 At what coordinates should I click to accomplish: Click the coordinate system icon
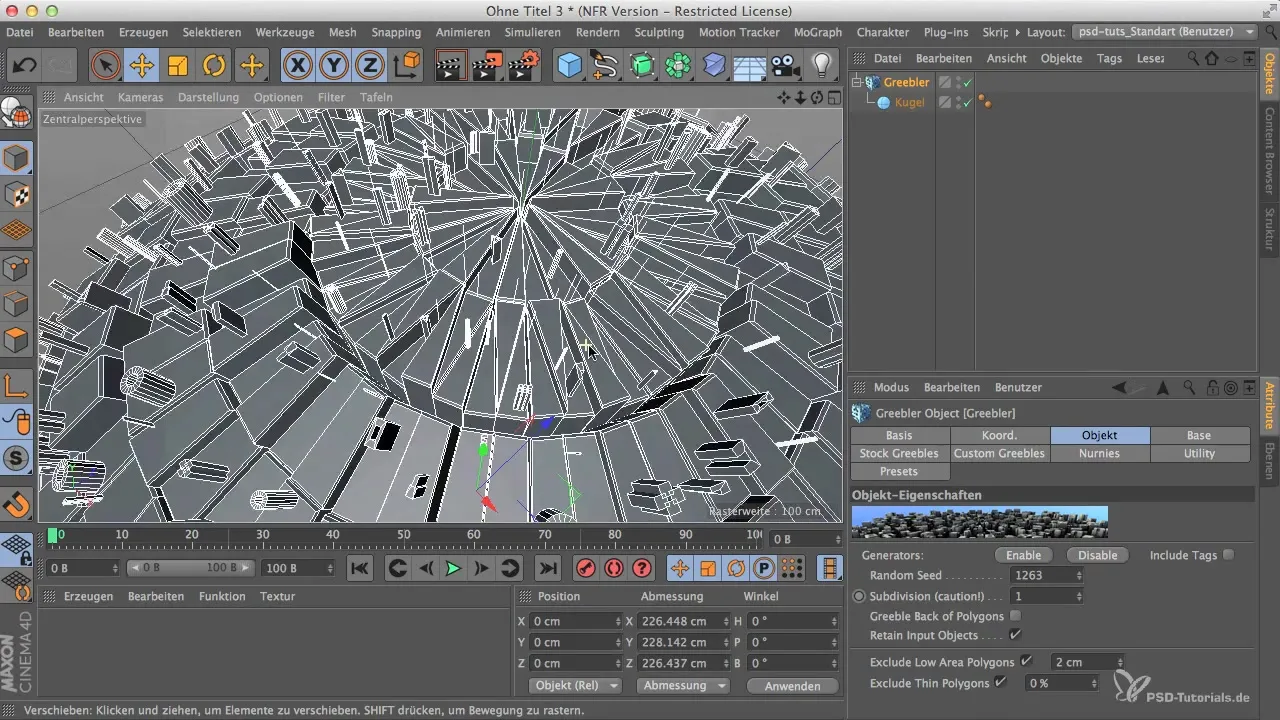[407, 67]
